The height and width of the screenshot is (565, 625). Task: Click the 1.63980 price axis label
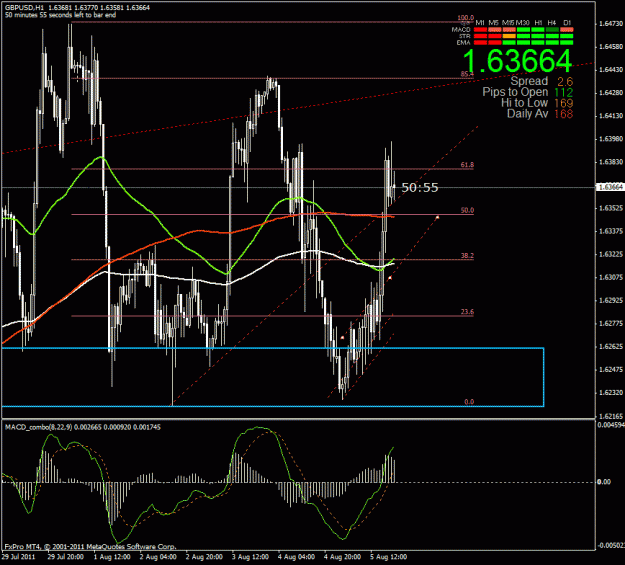pos(611,139)
